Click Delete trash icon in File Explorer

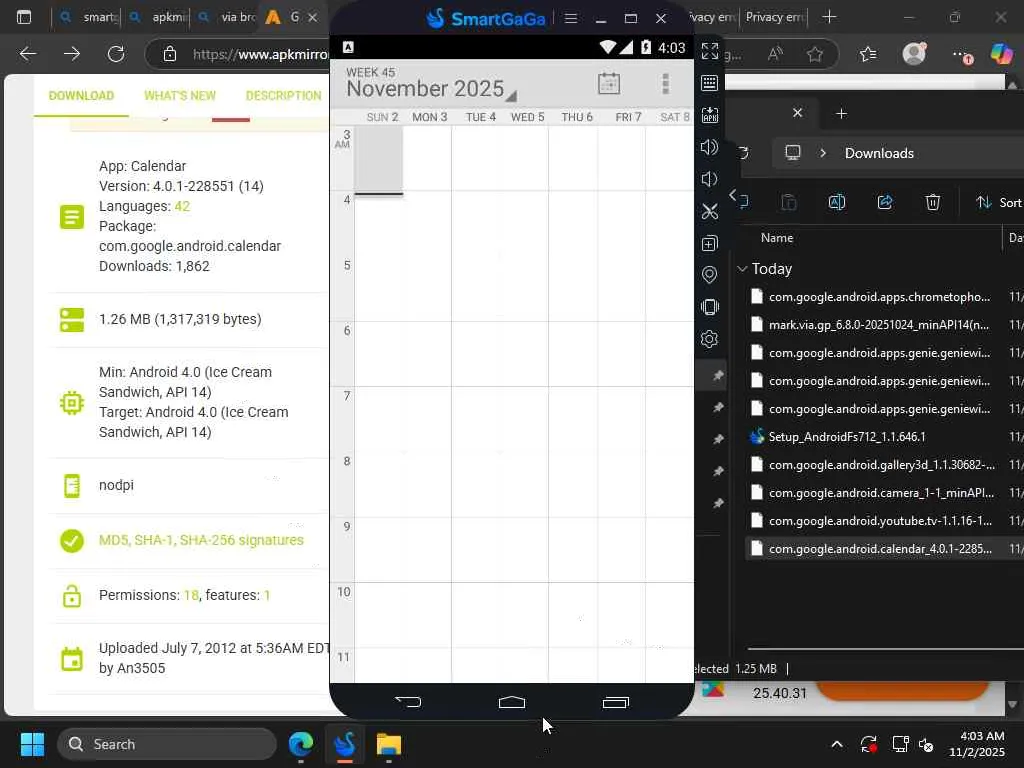tap(933, 202)
